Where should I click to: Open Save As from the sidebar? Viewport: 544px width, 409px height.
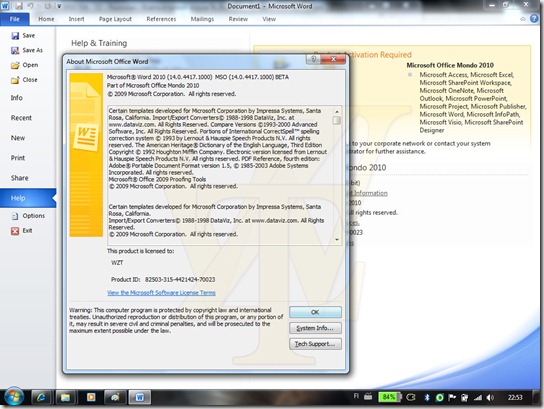click(x=27, y=50)
